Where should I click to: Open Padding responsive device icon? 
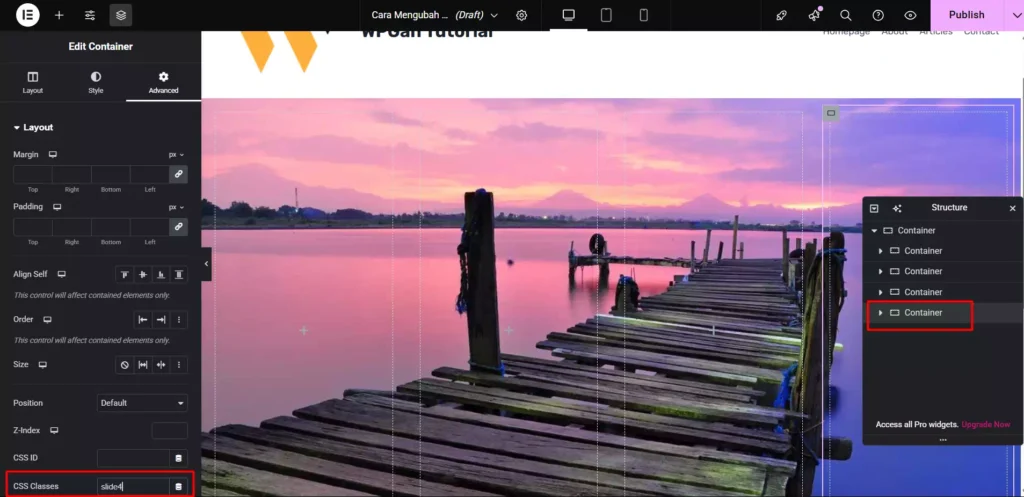tap(57, 207)
